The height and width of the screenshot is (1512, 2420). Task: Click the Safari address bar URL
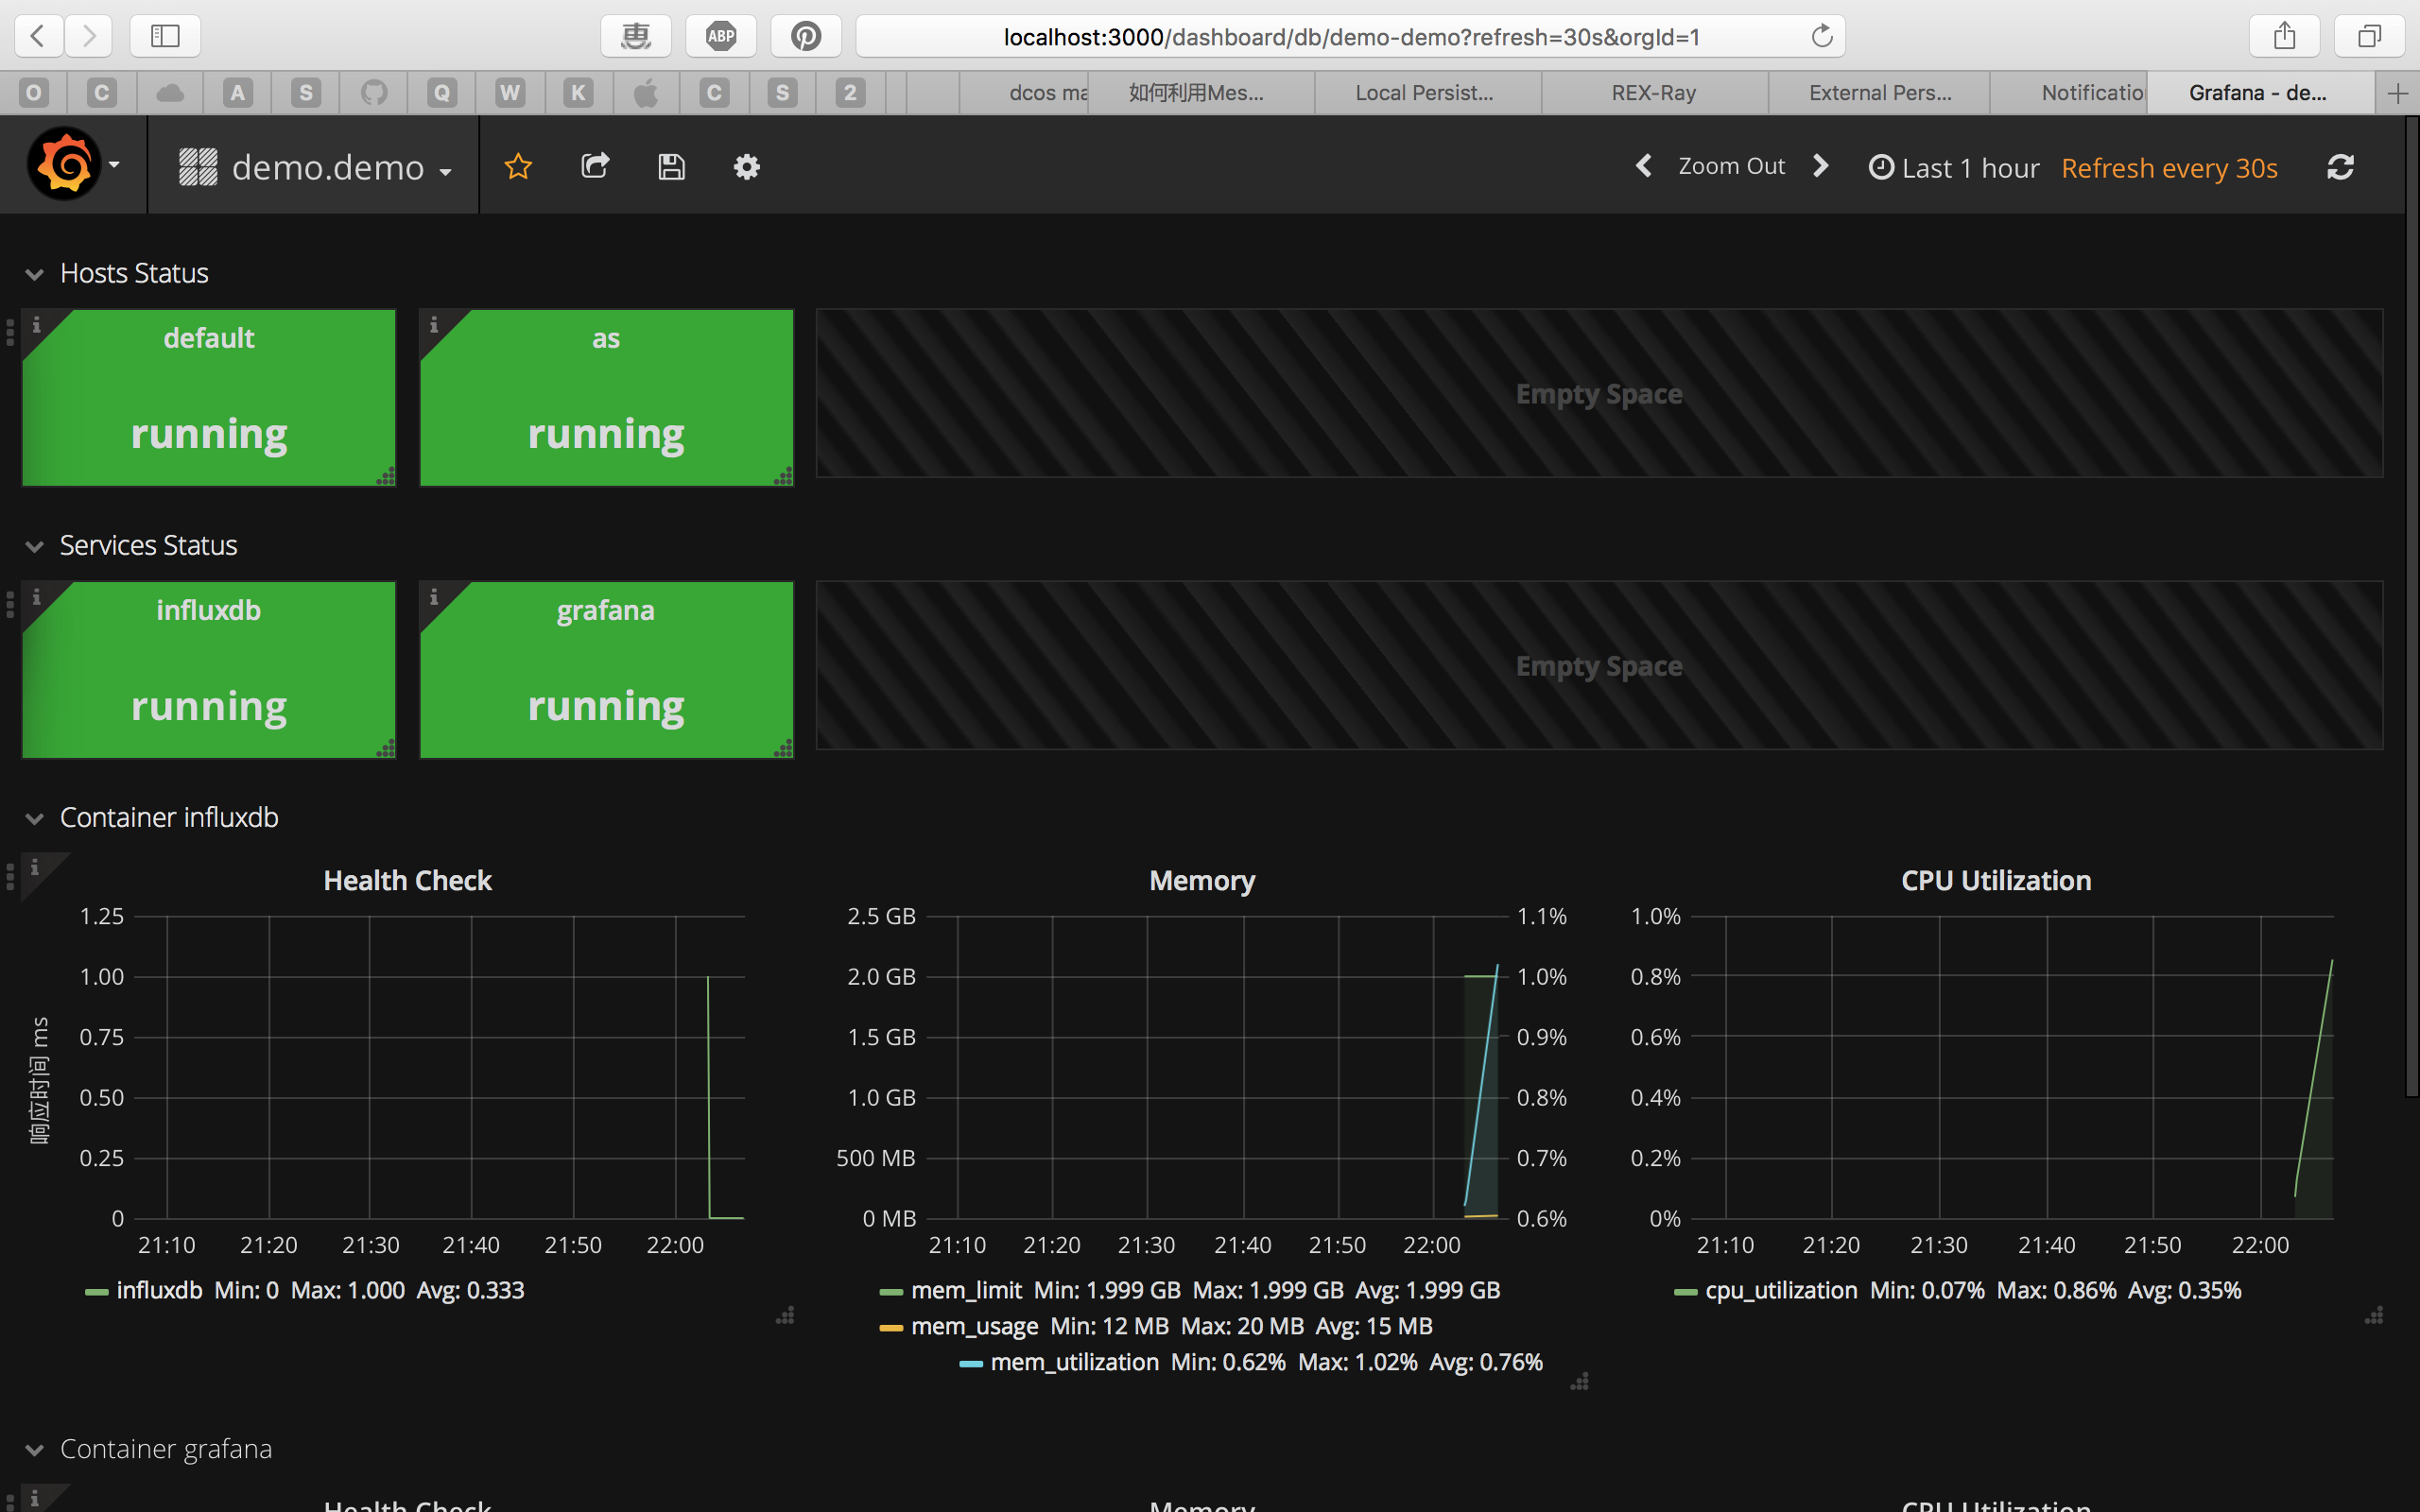1351,37
